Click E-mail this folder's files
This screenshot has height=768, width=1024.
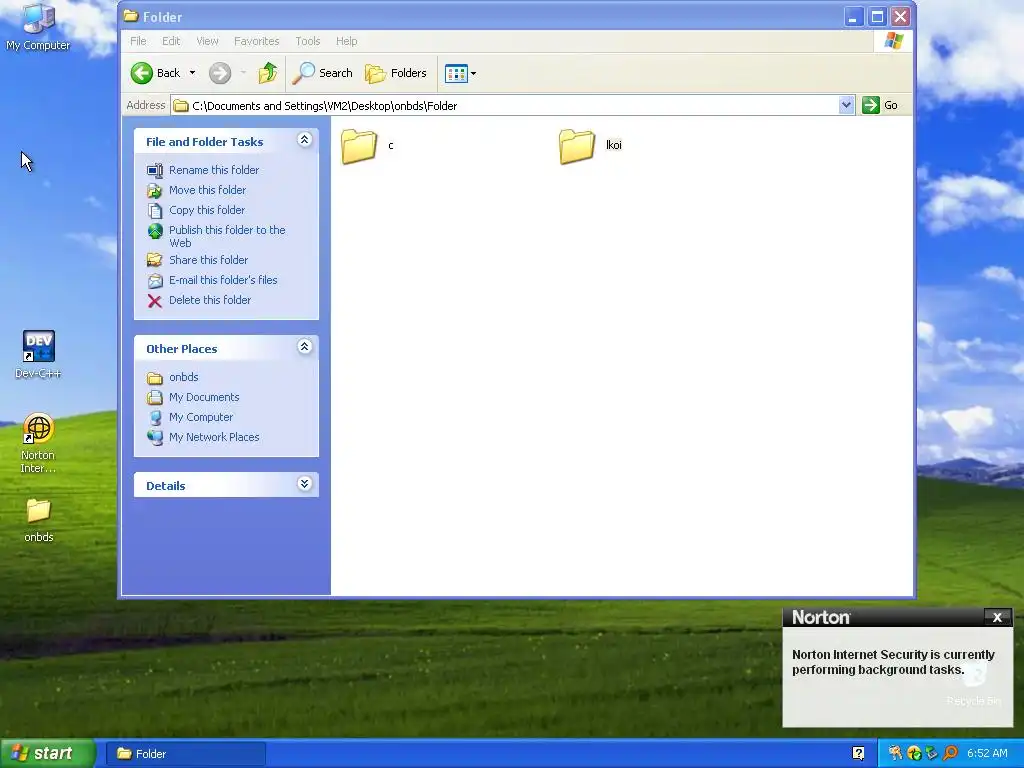tap(223, 280)
